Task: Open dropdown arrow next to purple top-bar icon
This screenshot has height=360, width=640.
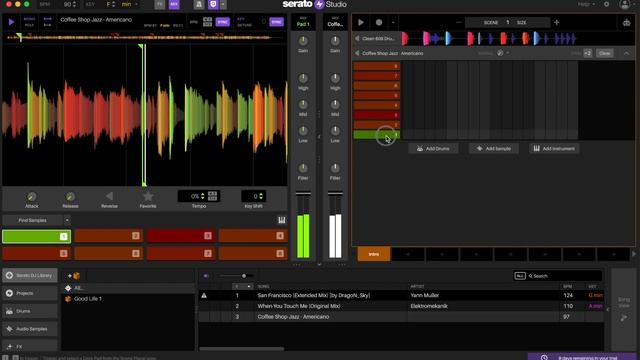Action: pos(223,4)
